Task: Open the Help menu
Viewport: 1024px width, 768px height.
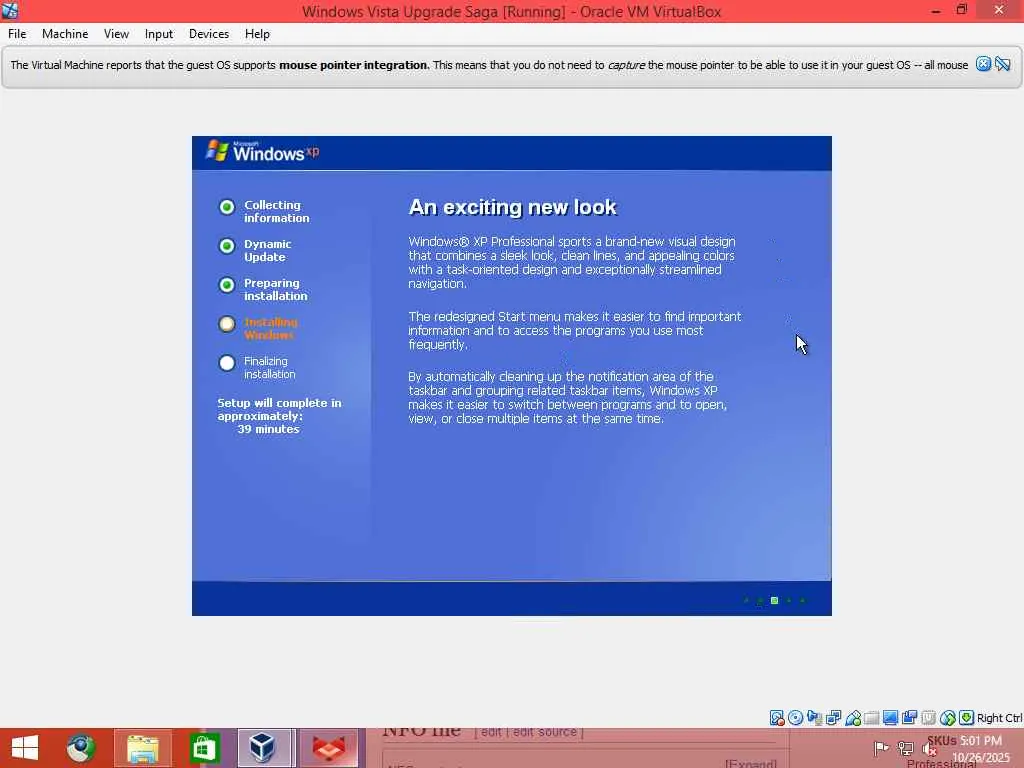Action: [257, 34]
